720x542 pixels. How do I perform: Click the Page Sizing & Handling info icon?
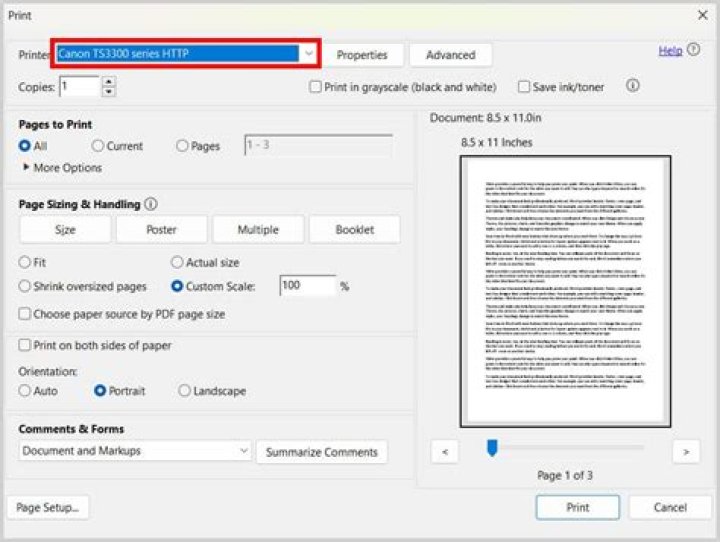pyautogui.click(x=151, y=204)
